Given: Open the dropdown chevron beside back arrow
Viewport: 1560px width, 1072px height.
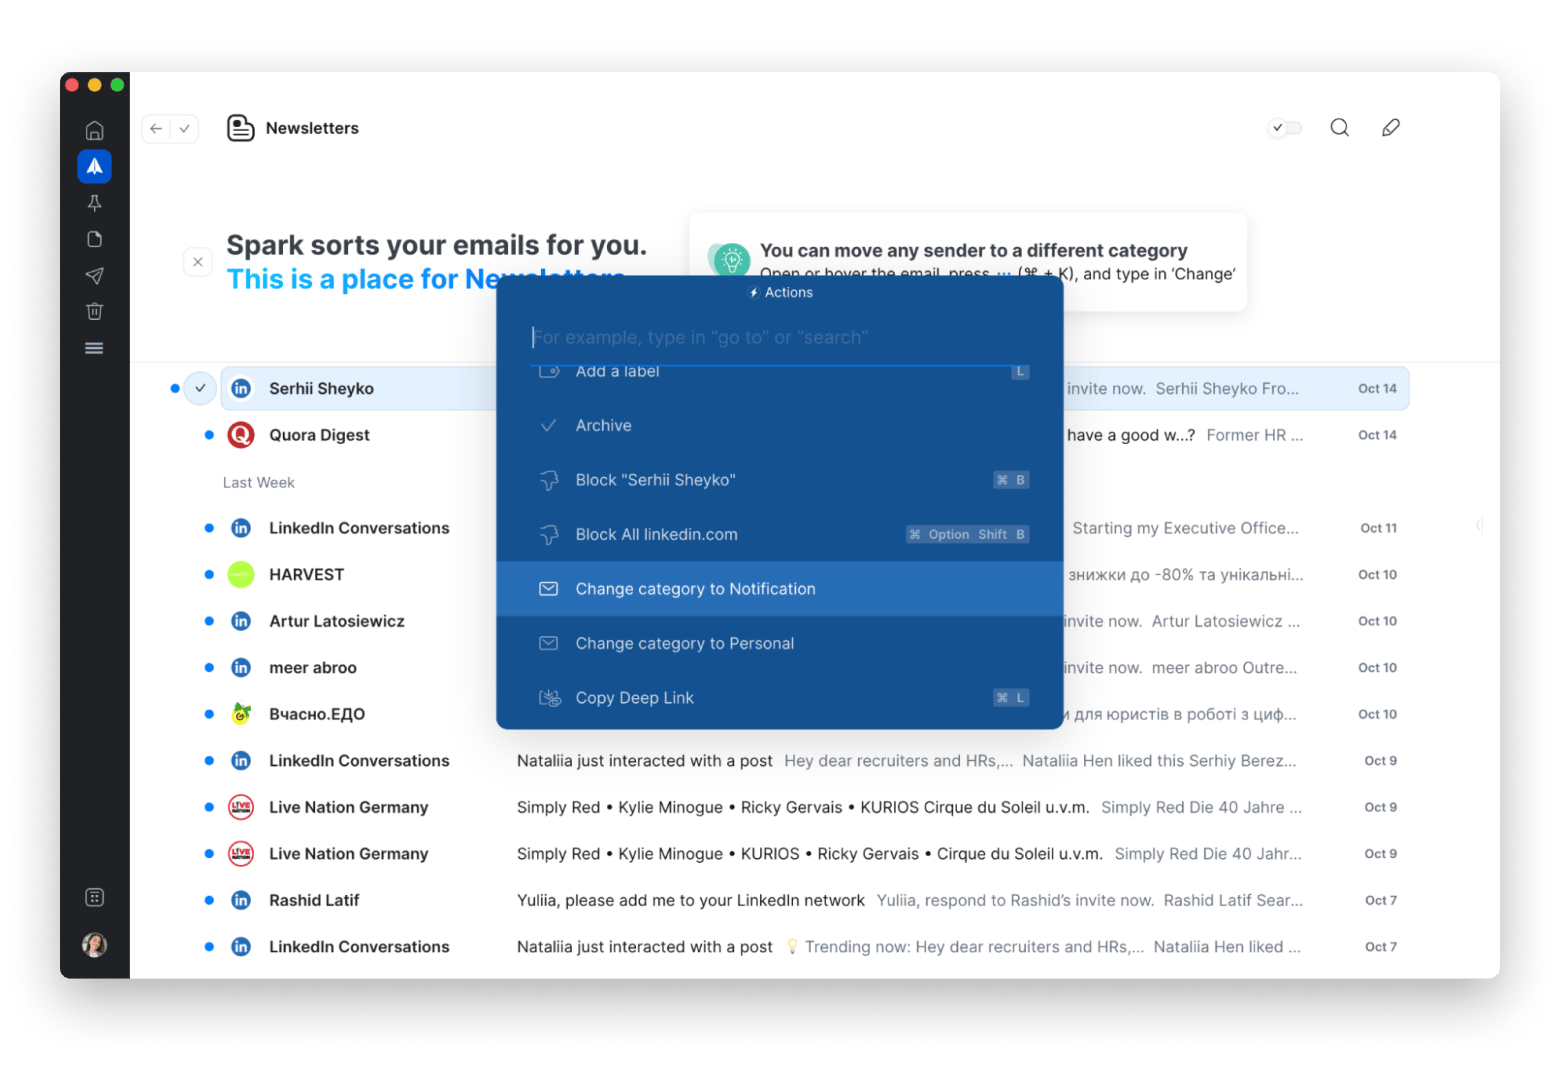Looking at the screenshot, I should pyautogui.click(x=184, y=128).
